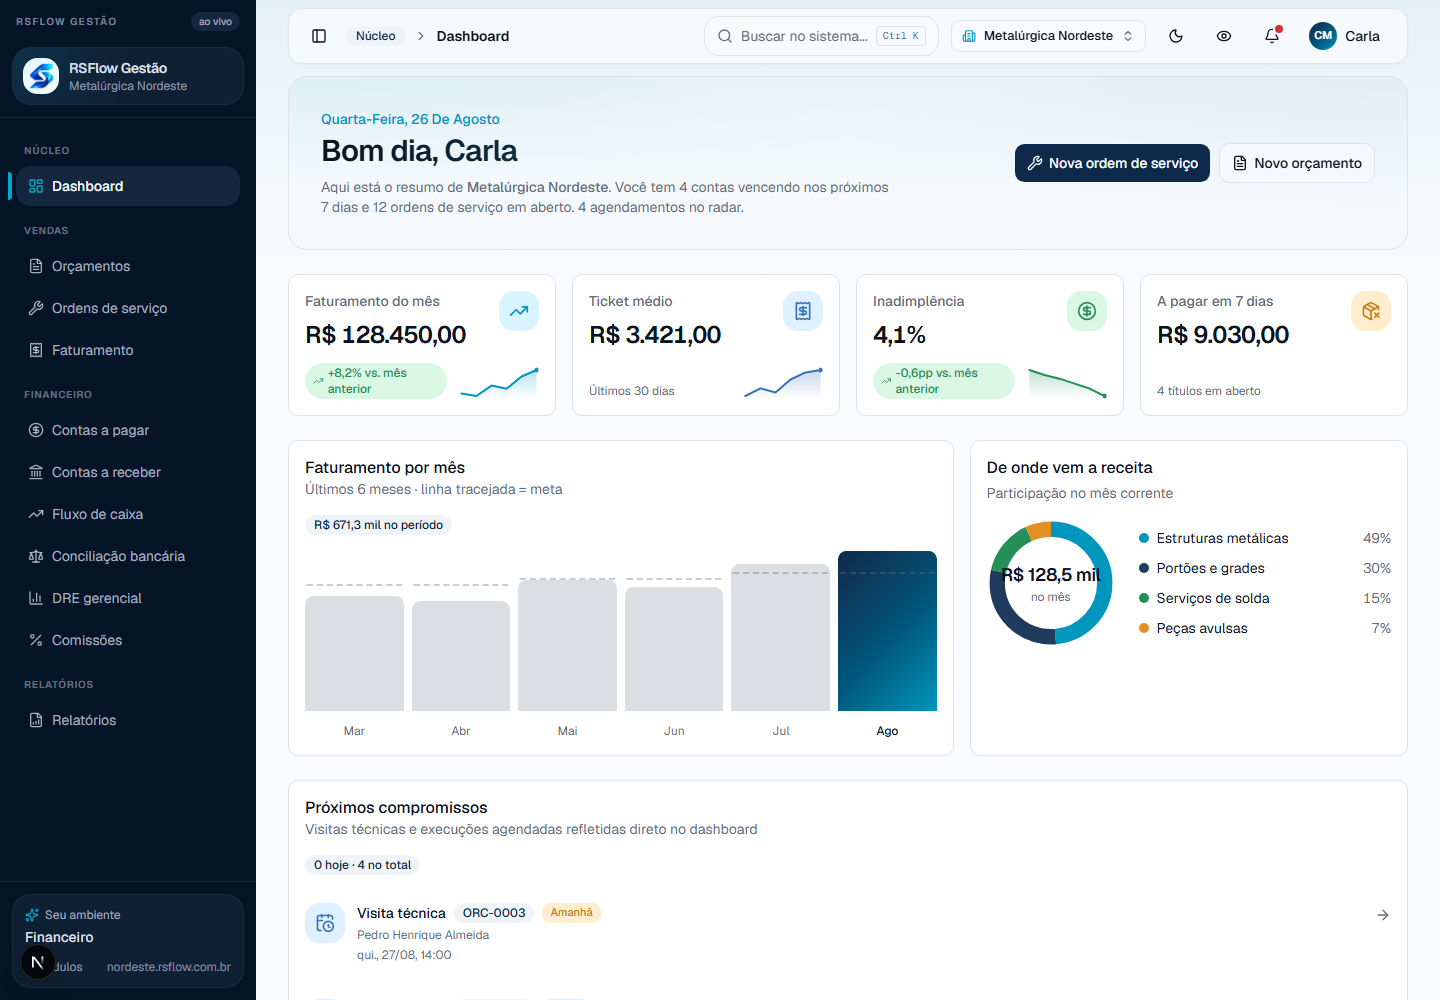Click the Fluxo de caixa trend icon

pos(36,514)
